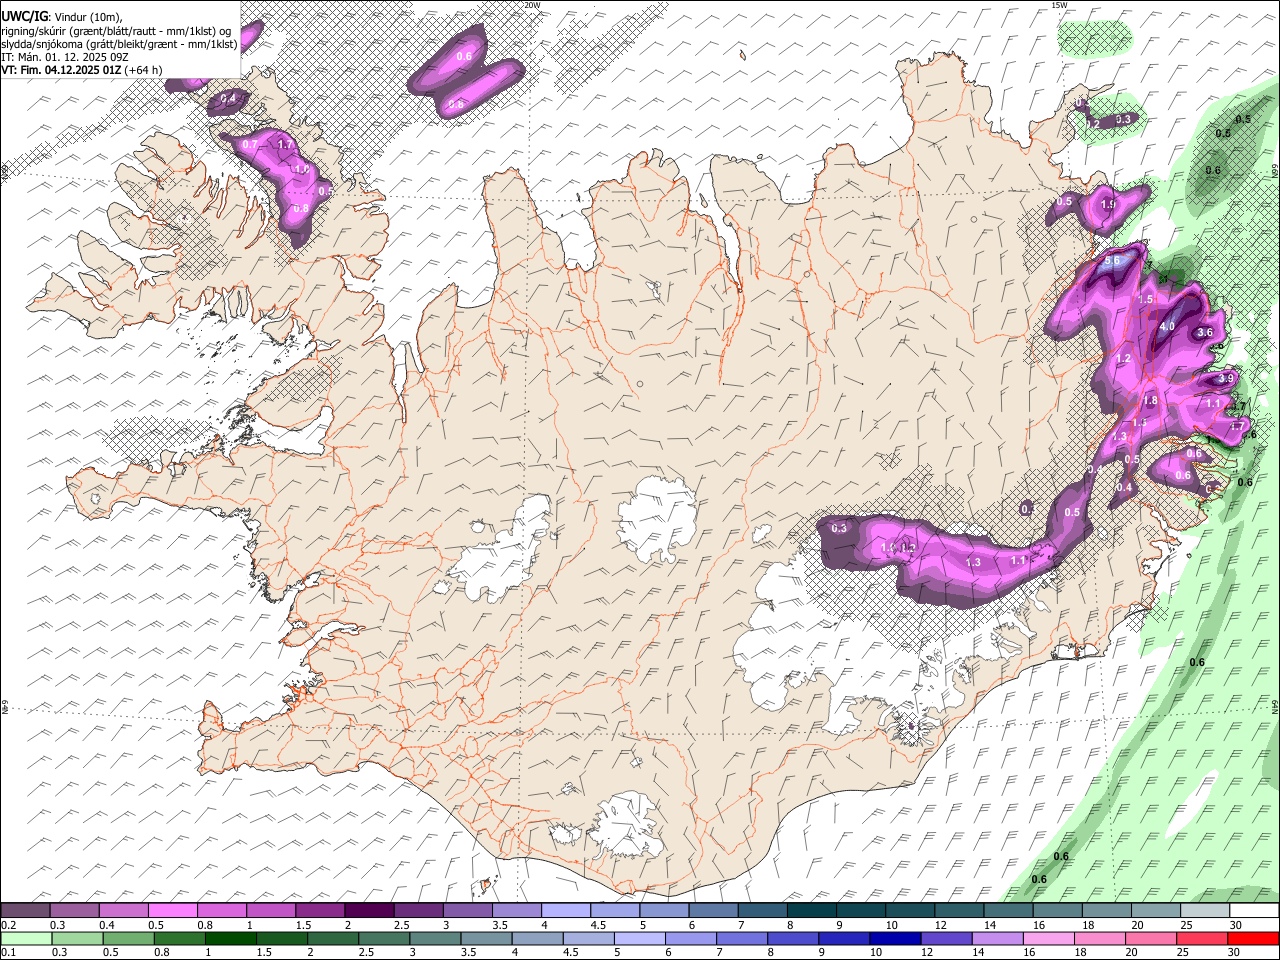Screen dimensions: 1280x960
Task: Click the 'UWC/IG: Vindur (10m)' title line
Action: [62, 17]
